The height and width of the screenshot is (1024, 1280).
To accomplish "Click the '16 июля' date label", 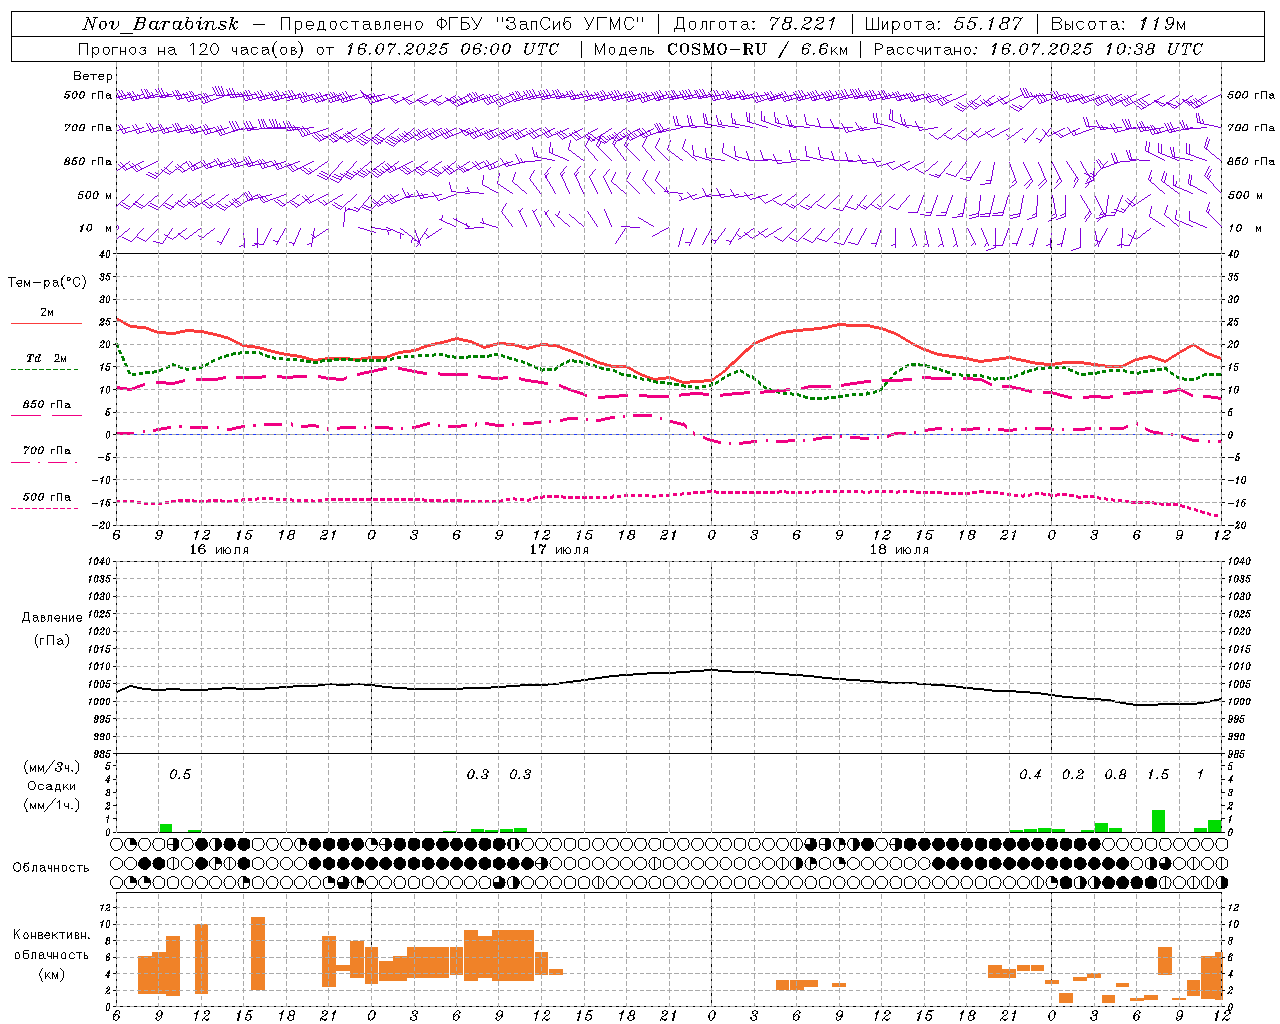I will (219, 549).
